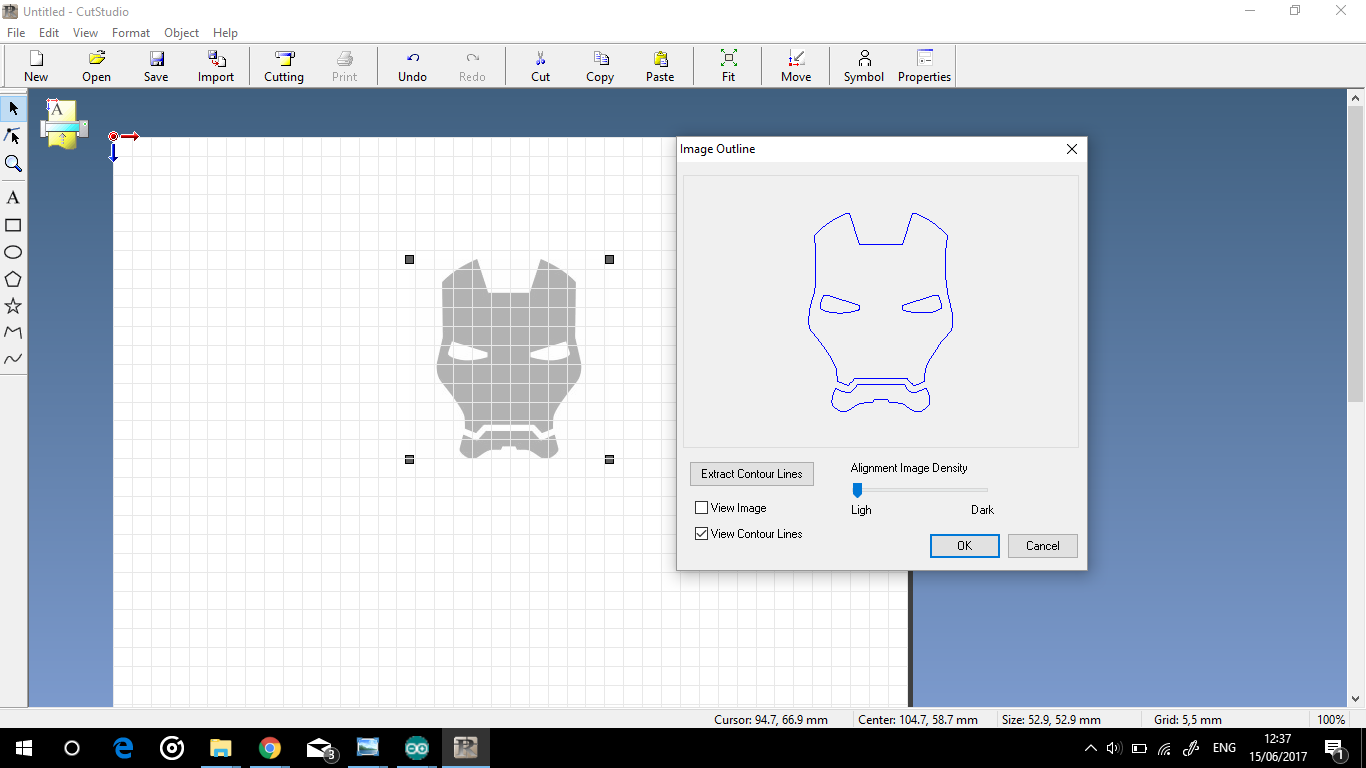Open the Edit menu
The width and height of the screenshot is (1366, 768).
coord(49,33)
